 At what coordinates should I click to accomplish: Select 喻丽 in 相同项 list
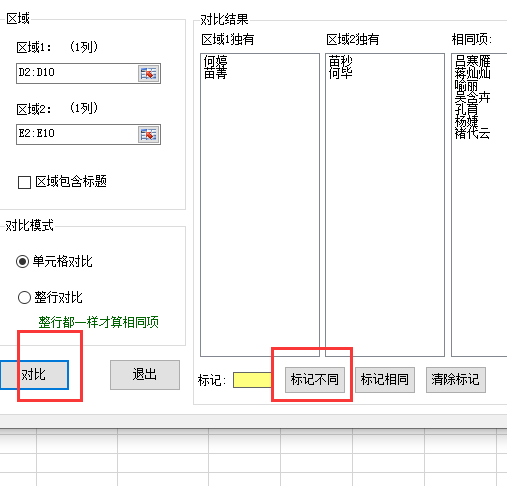click(x=466, y=85)
